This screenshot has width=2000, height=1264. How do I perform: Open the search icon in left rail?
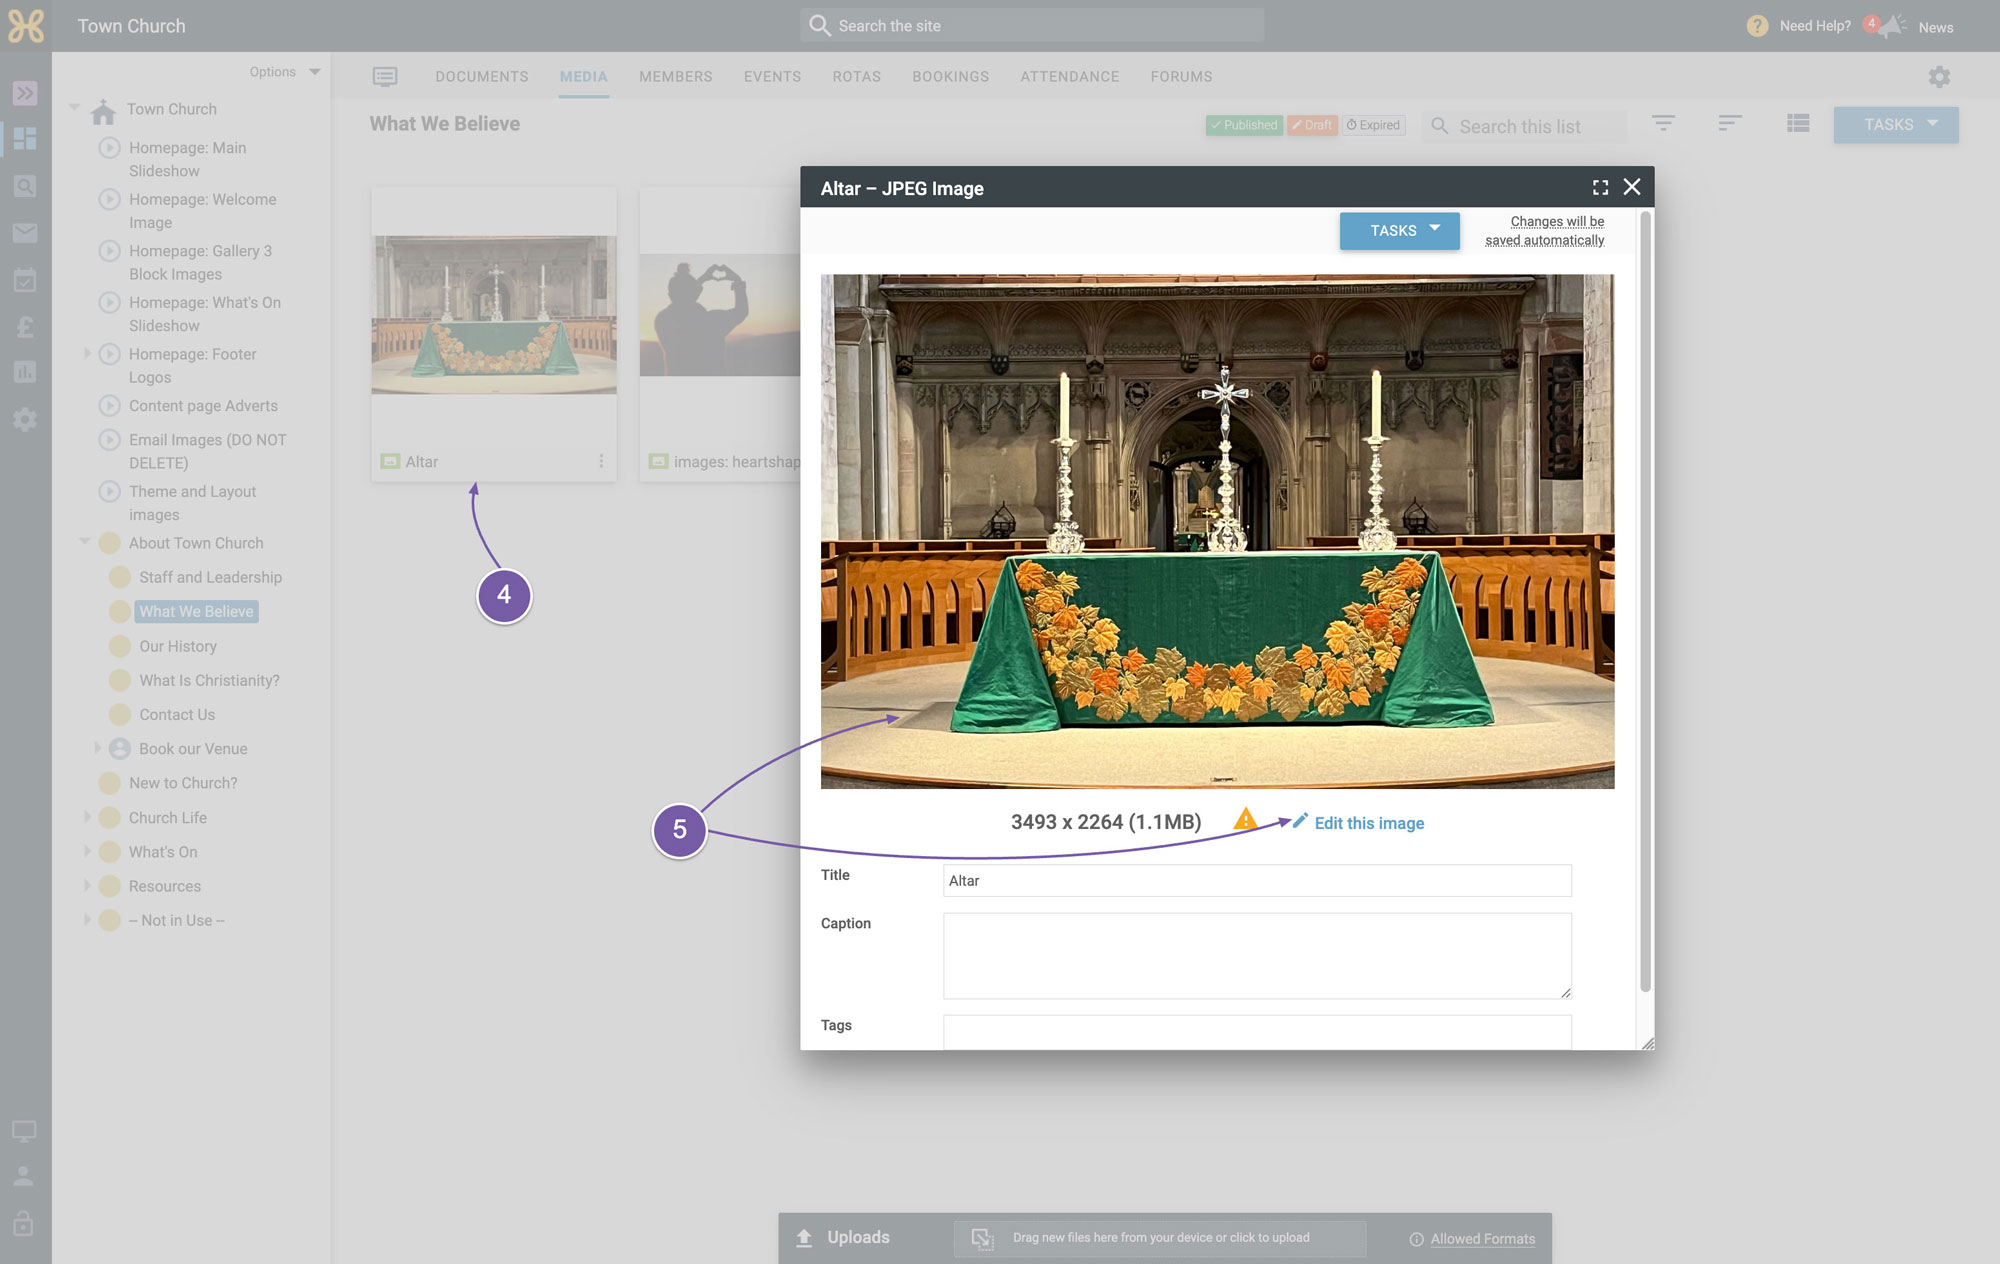(x=25, y=186)
